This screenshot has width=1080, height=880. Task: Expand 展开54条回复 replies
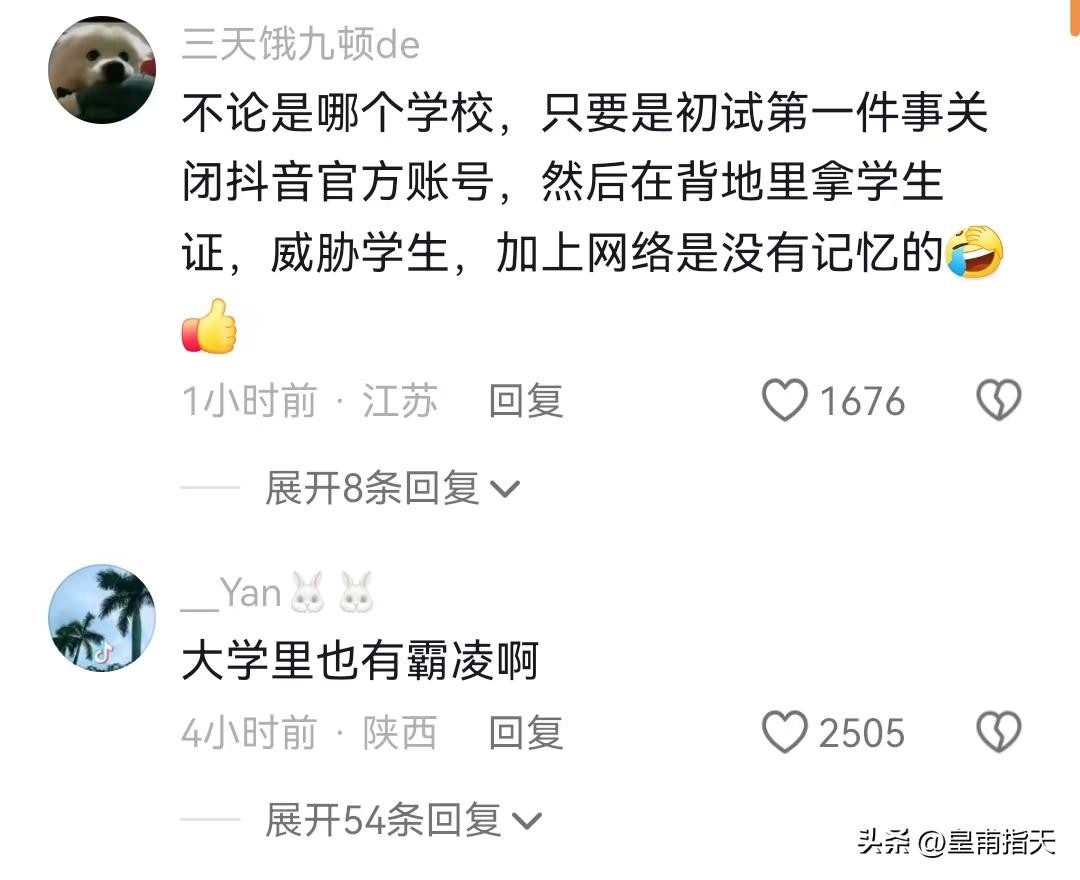click(x=404, y=820)
